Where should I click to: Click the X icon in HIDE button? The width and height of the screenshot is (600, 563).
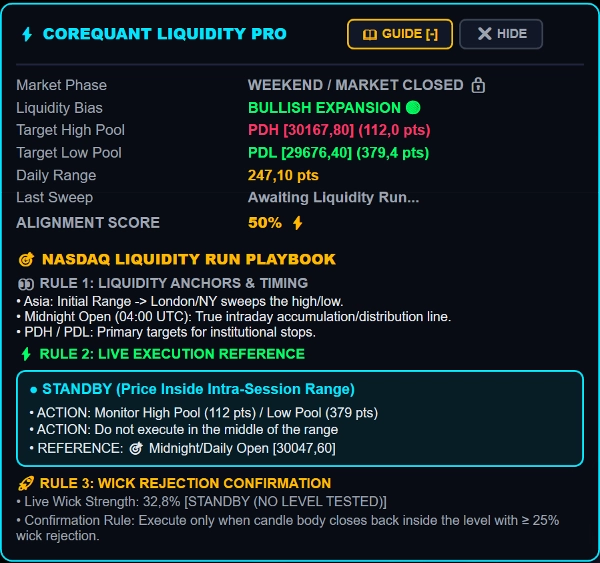pos(484,34)
